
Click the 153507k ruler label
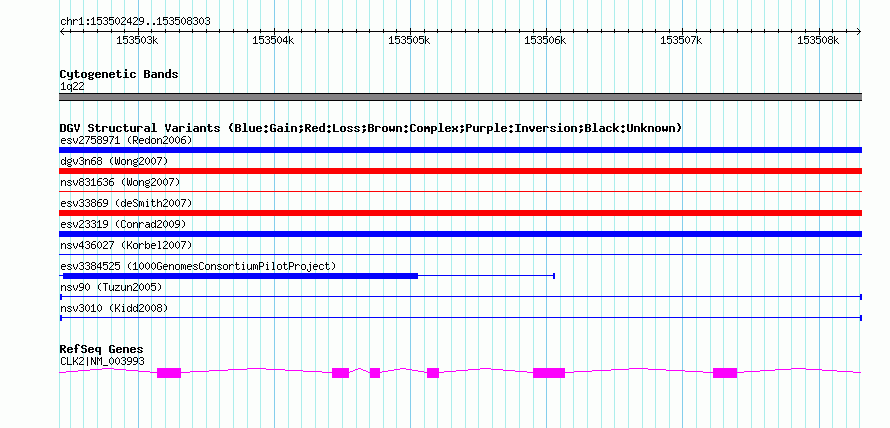[681, 41]
